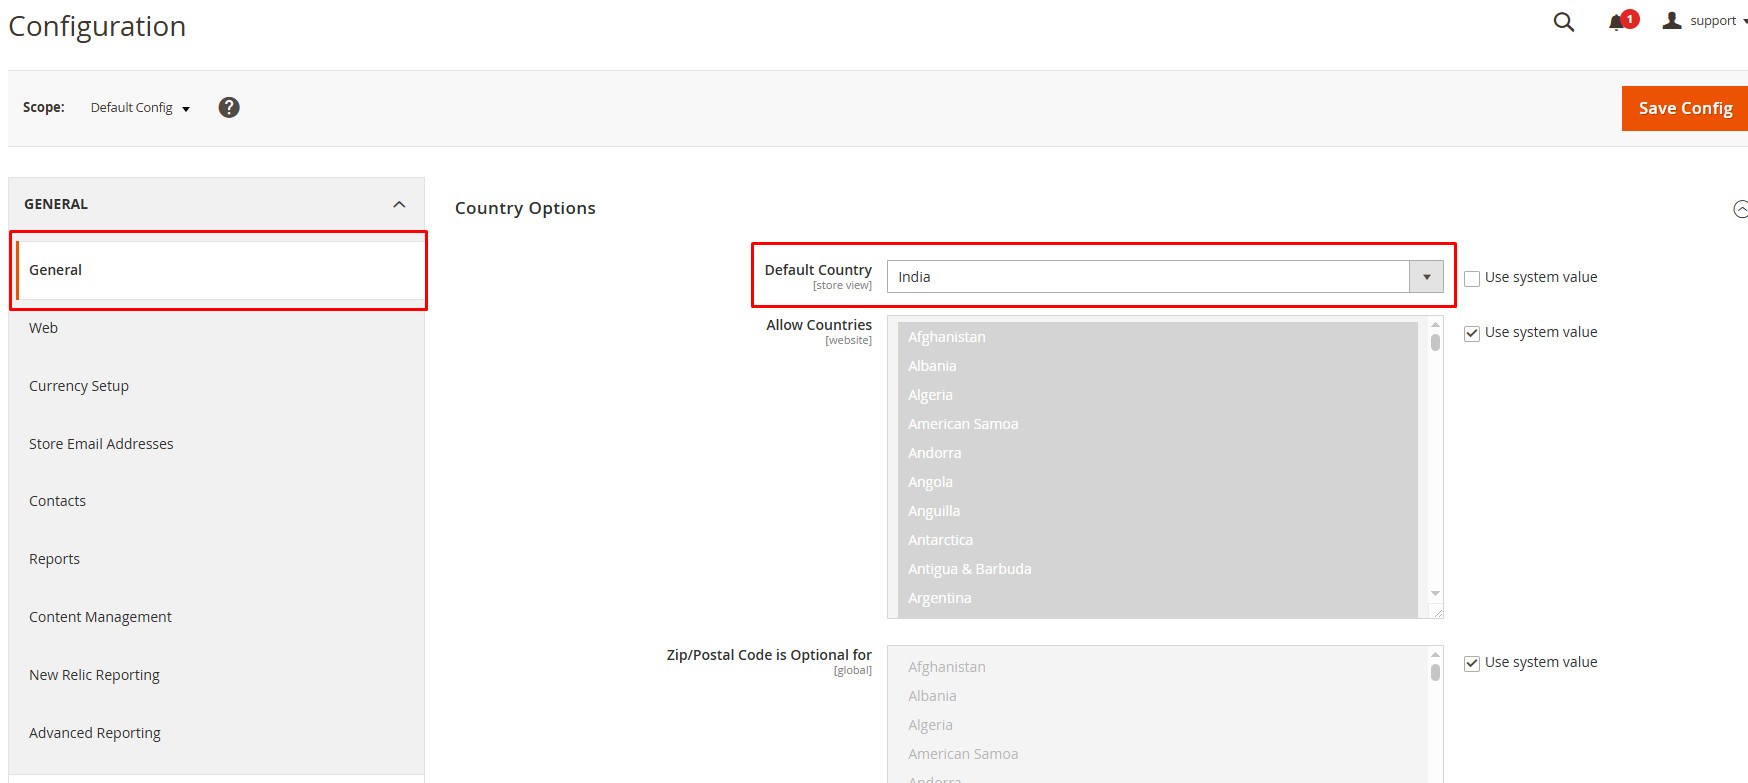The height and width of the screenshot is (783, 1748).
Task: Click Andorra in Allow Countries list
Action: click(1157, 453)
